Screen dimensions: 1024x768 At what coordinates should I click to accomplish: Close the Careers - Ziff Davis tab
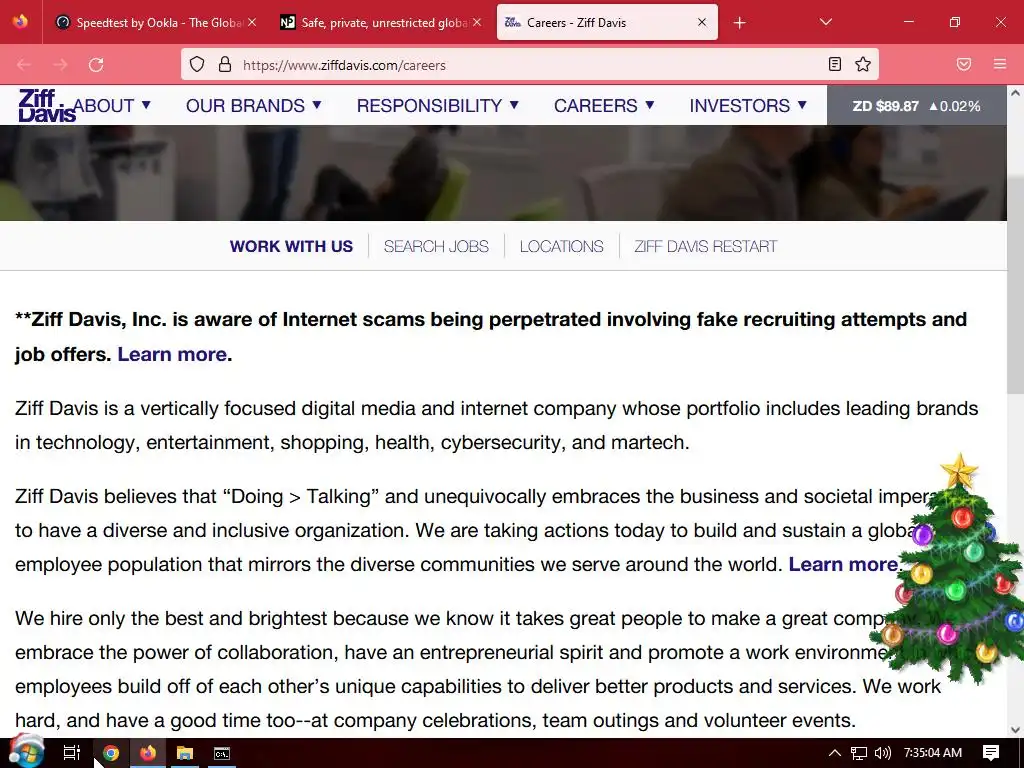(702, 22)
